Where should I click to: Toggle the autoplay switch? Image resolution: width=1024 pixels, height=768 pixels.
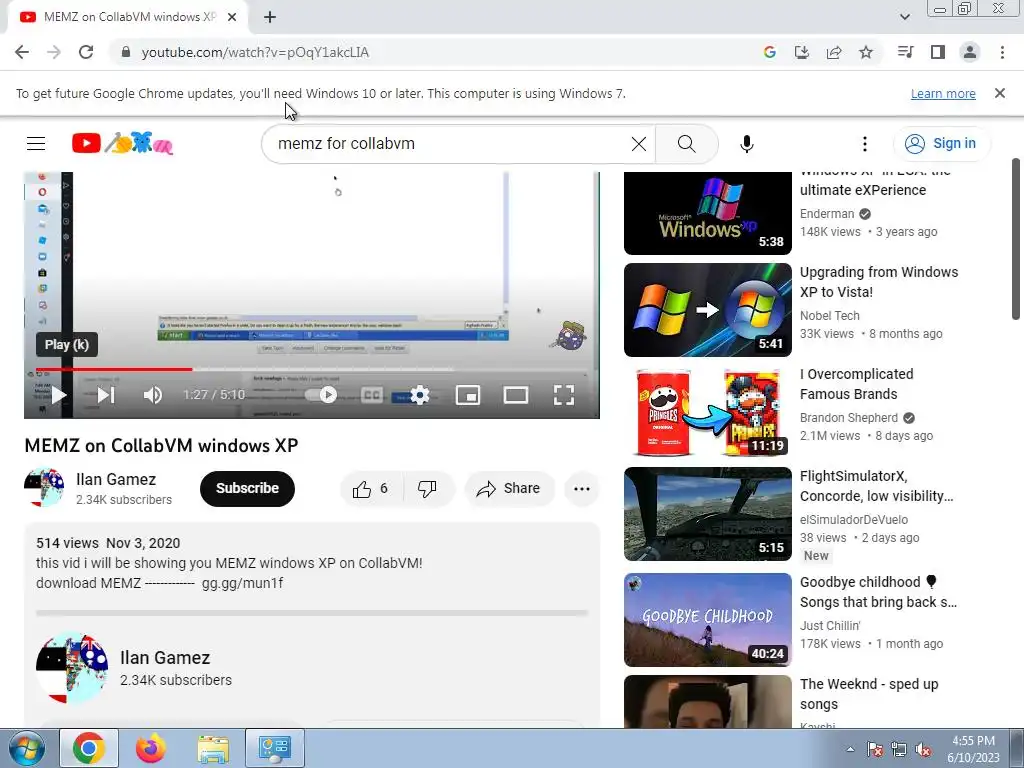[321, 395]
